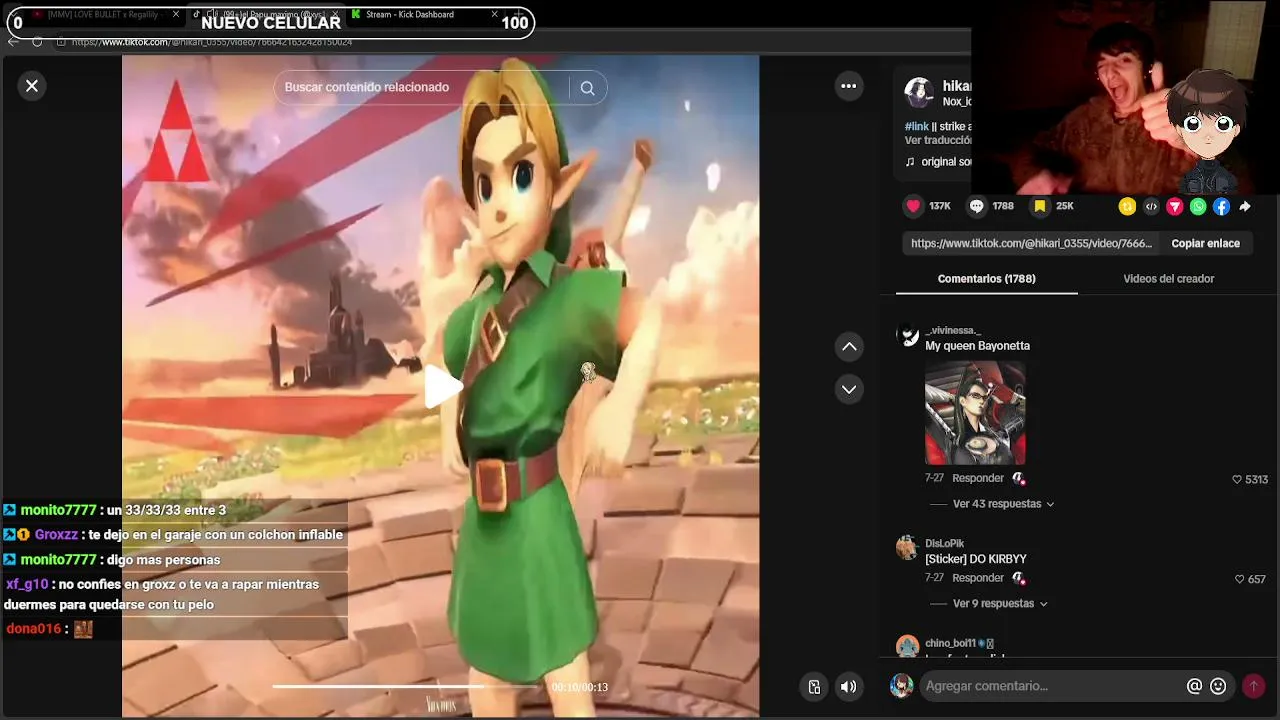Click the video link URL text field
This screenshot has height=720, width=1280.
(x=1032, y=243)
